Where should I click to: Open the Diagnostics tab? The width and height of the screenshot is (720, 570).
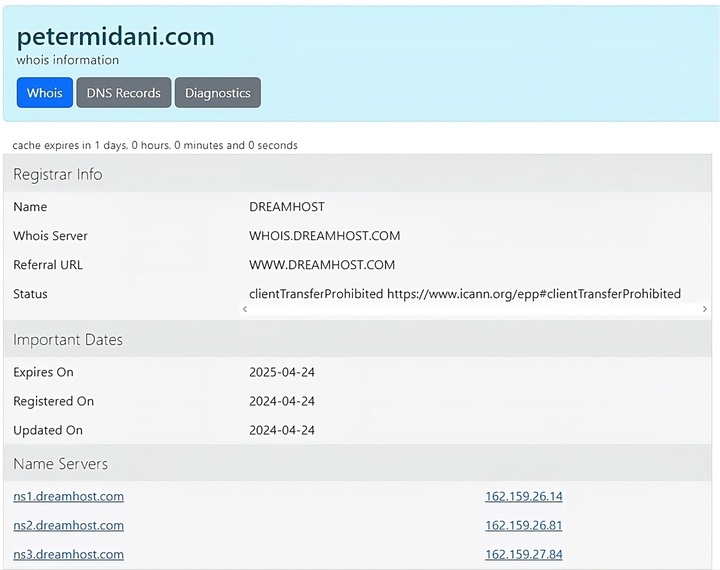click(218, 93)
